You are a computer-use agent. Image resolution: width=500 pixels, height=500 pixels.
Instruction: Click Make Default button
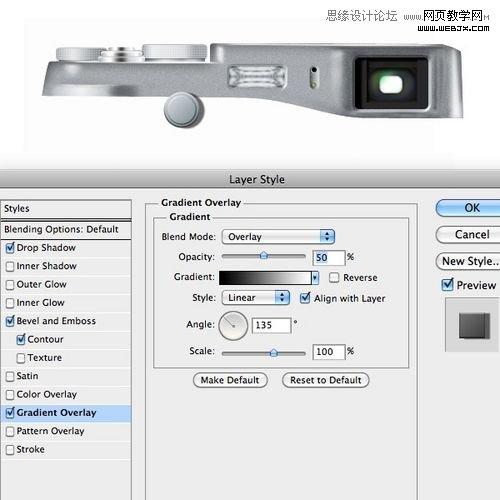click(x=230, y=380)
